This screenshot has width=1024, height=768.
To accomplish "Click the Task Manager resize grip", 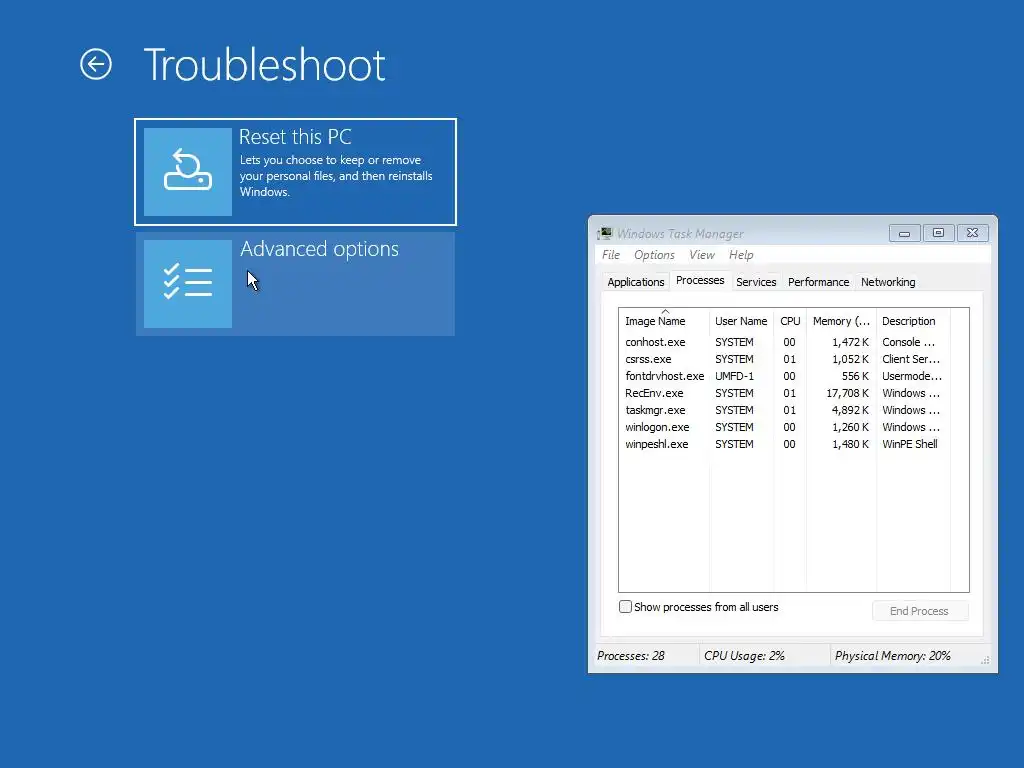I will point(985,660).
